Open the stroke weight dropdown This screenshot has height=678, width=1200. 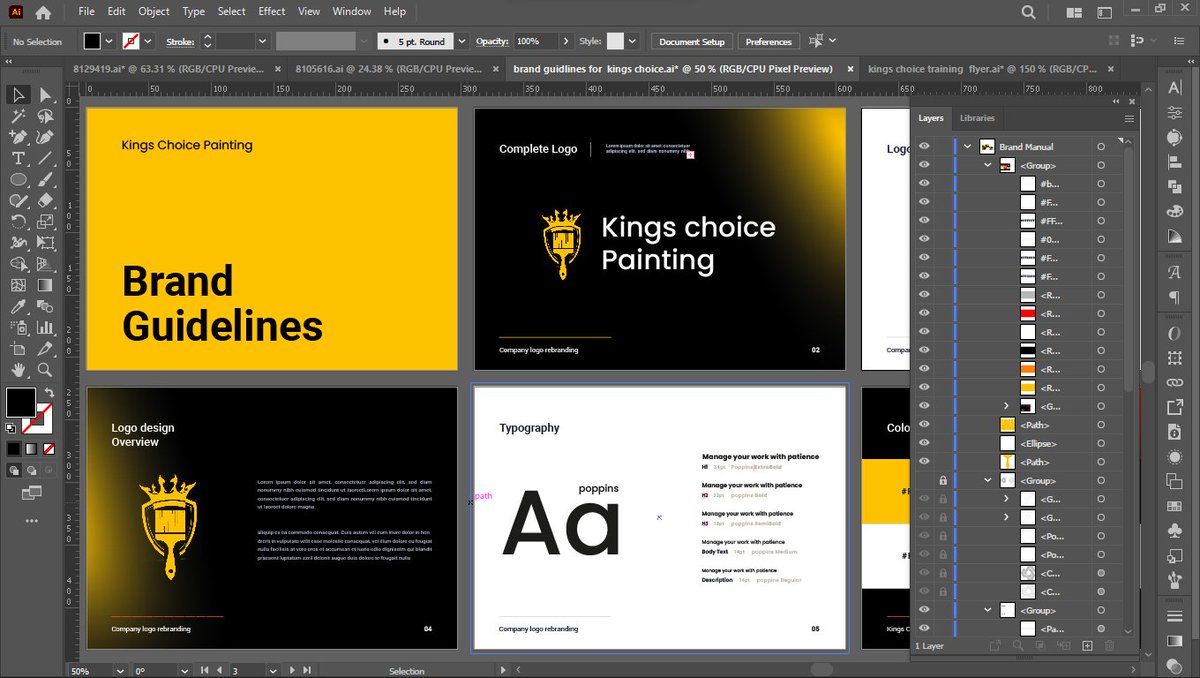(262, 41)
